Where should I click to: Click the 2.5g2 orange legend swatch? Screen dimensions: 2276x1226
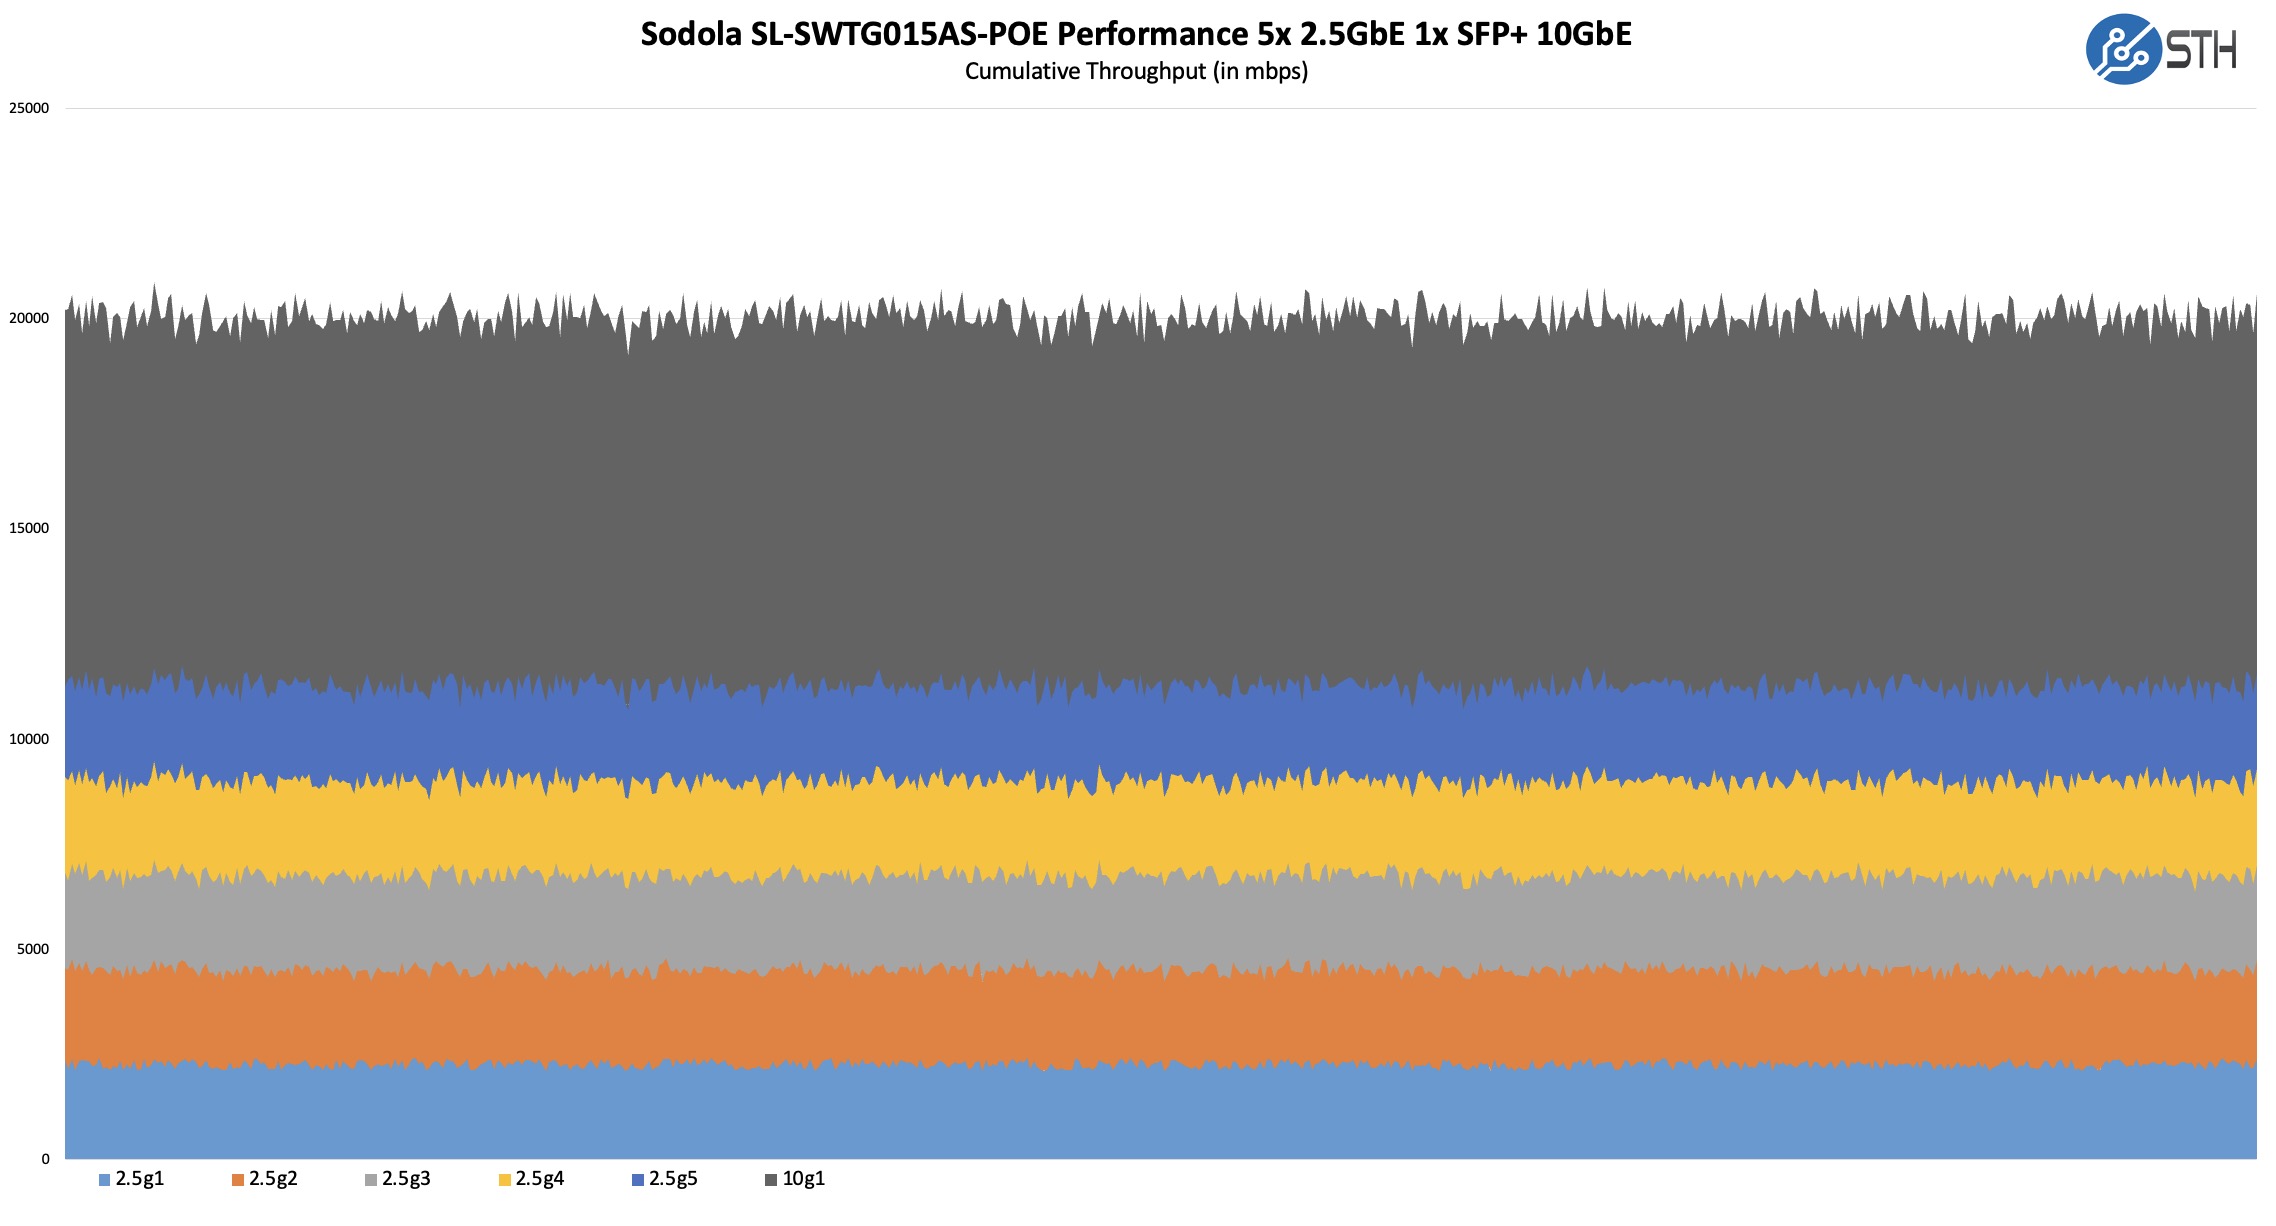[238, 1180]
